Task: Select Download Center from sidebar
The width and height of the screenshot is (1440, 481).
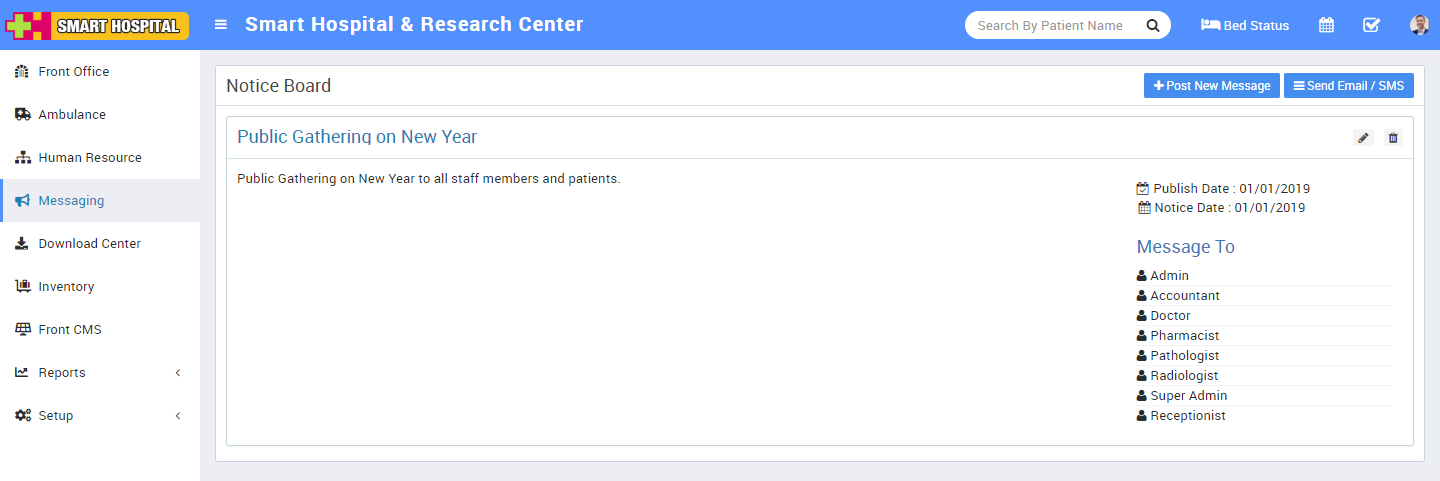Action: [x=89, y=244]
